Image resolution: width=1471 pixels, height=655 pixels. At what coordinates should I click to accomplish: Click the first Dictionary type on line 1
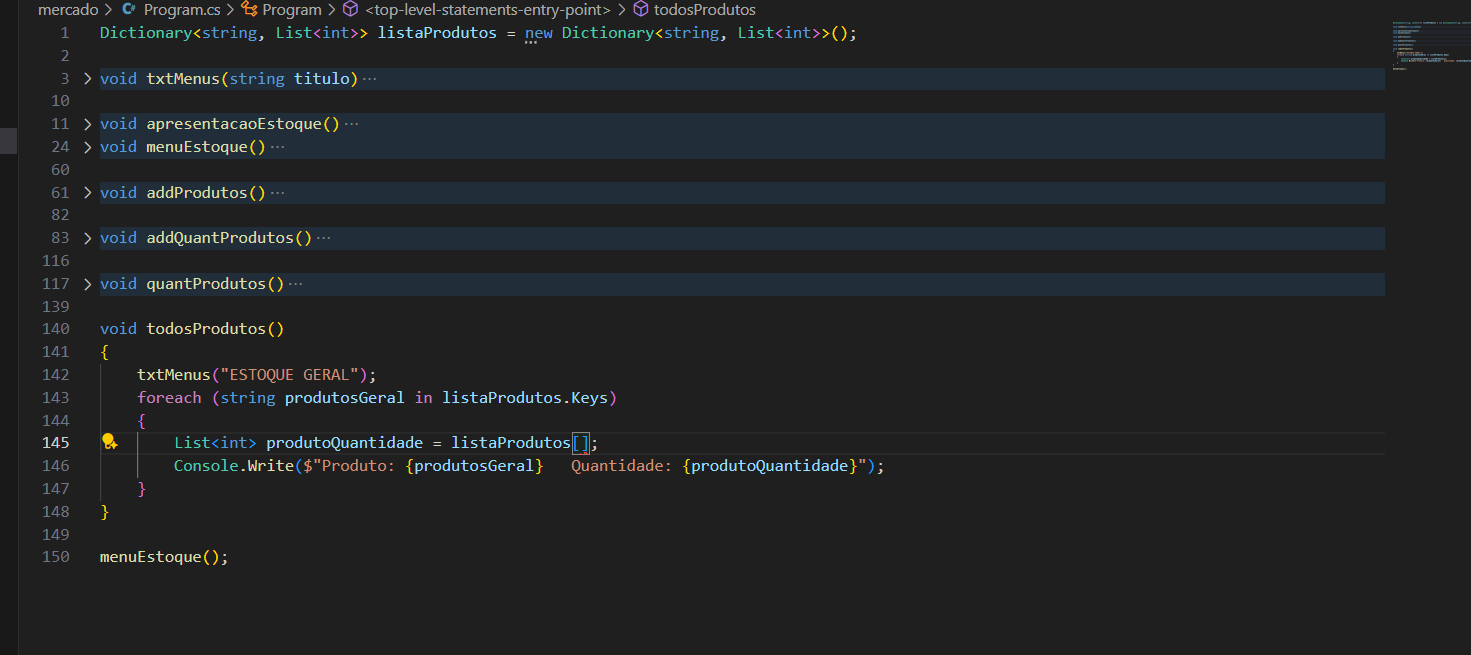click(x=146, y=33)
